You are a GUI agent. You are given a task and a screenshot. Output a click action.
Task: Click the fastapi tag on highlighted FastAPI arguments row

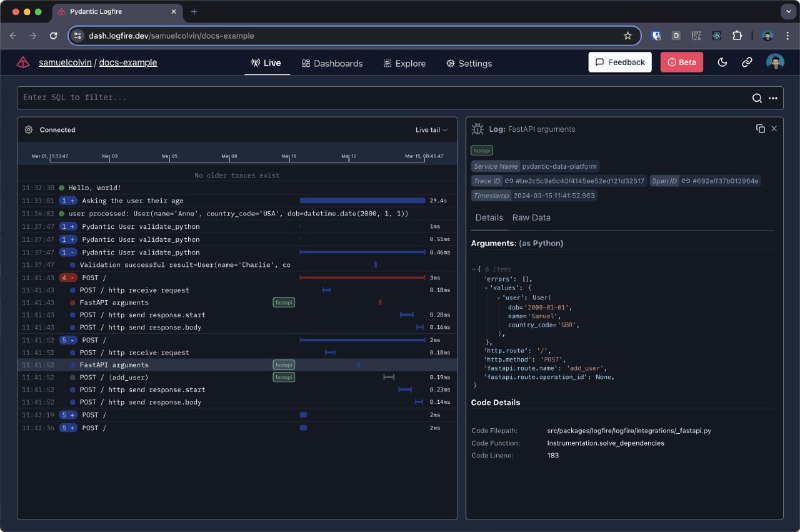tap(284, 365)
